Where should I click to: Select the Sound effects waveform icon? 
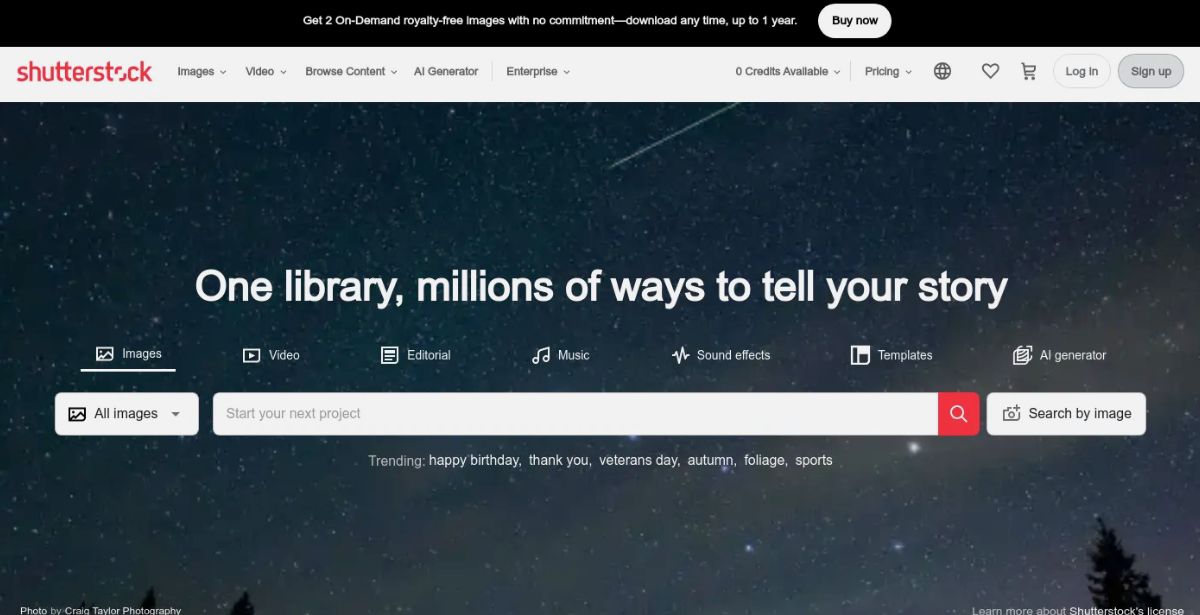(x=681, y=355)
